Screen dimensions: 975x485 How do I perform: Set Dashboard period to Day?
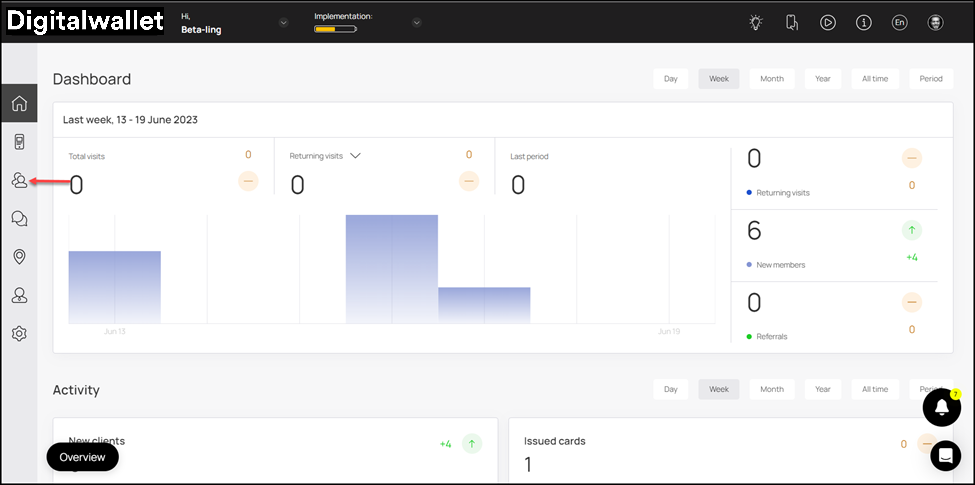pyautogui.click(x=670, y=79)
